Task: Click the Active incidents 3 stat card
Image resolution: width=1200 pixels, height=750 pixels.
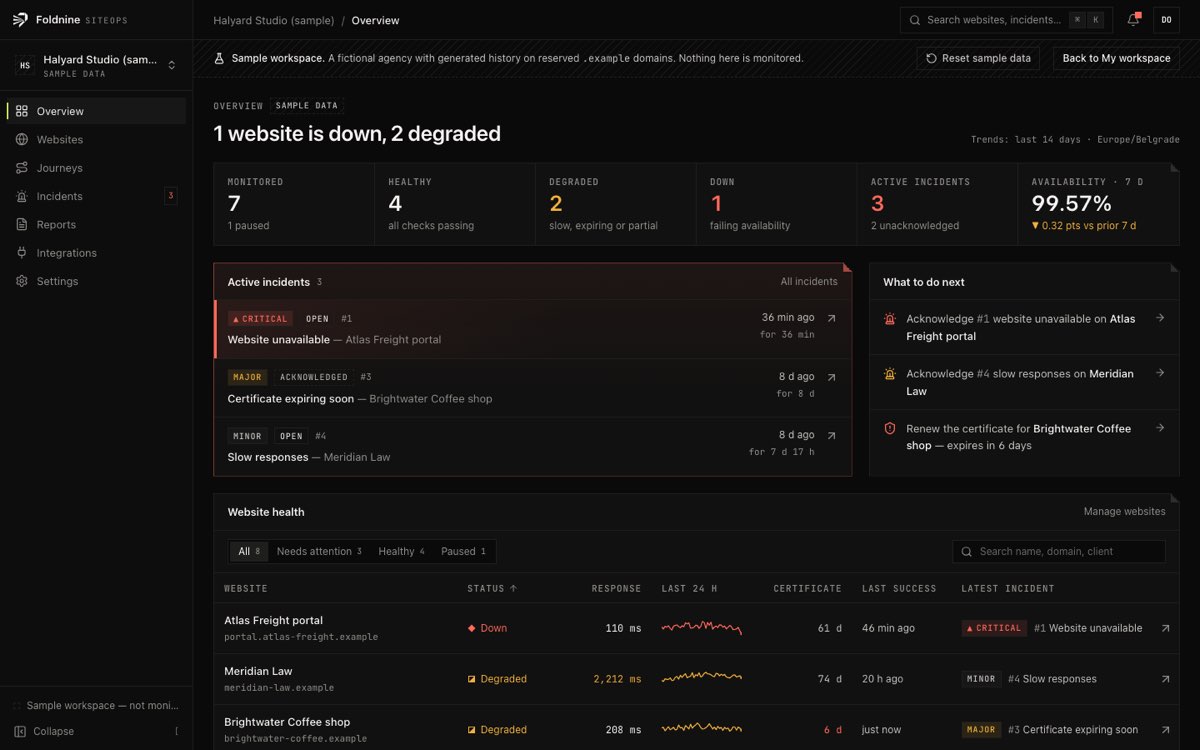Action: tap(938, 204)
